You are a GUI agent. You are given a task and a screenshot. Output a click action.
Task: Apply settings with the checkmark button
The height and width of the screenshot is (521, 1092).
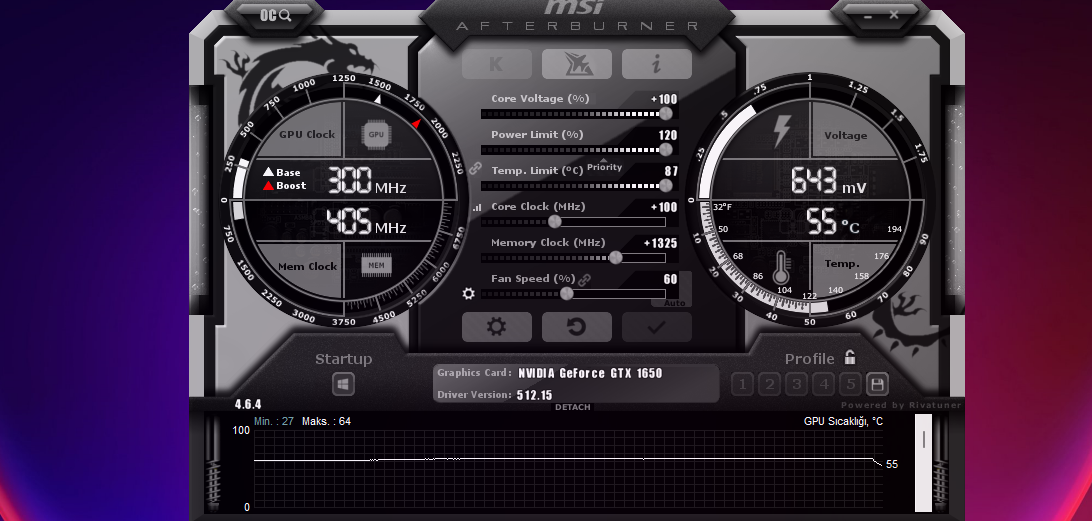tap(657, 327)
